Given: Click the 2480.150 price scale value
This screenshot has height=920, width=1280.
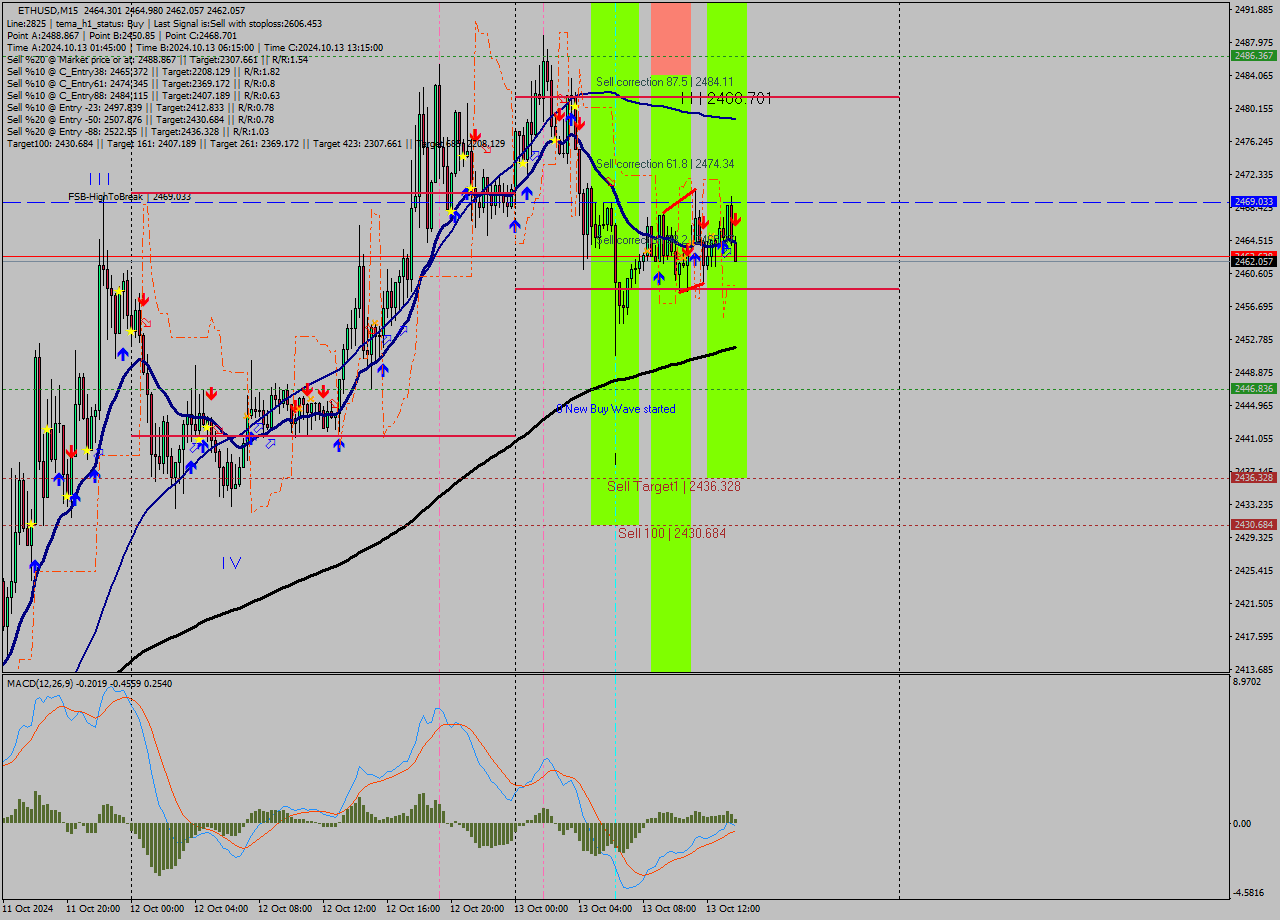Looking at the screenshot, I should point(1254,109).
